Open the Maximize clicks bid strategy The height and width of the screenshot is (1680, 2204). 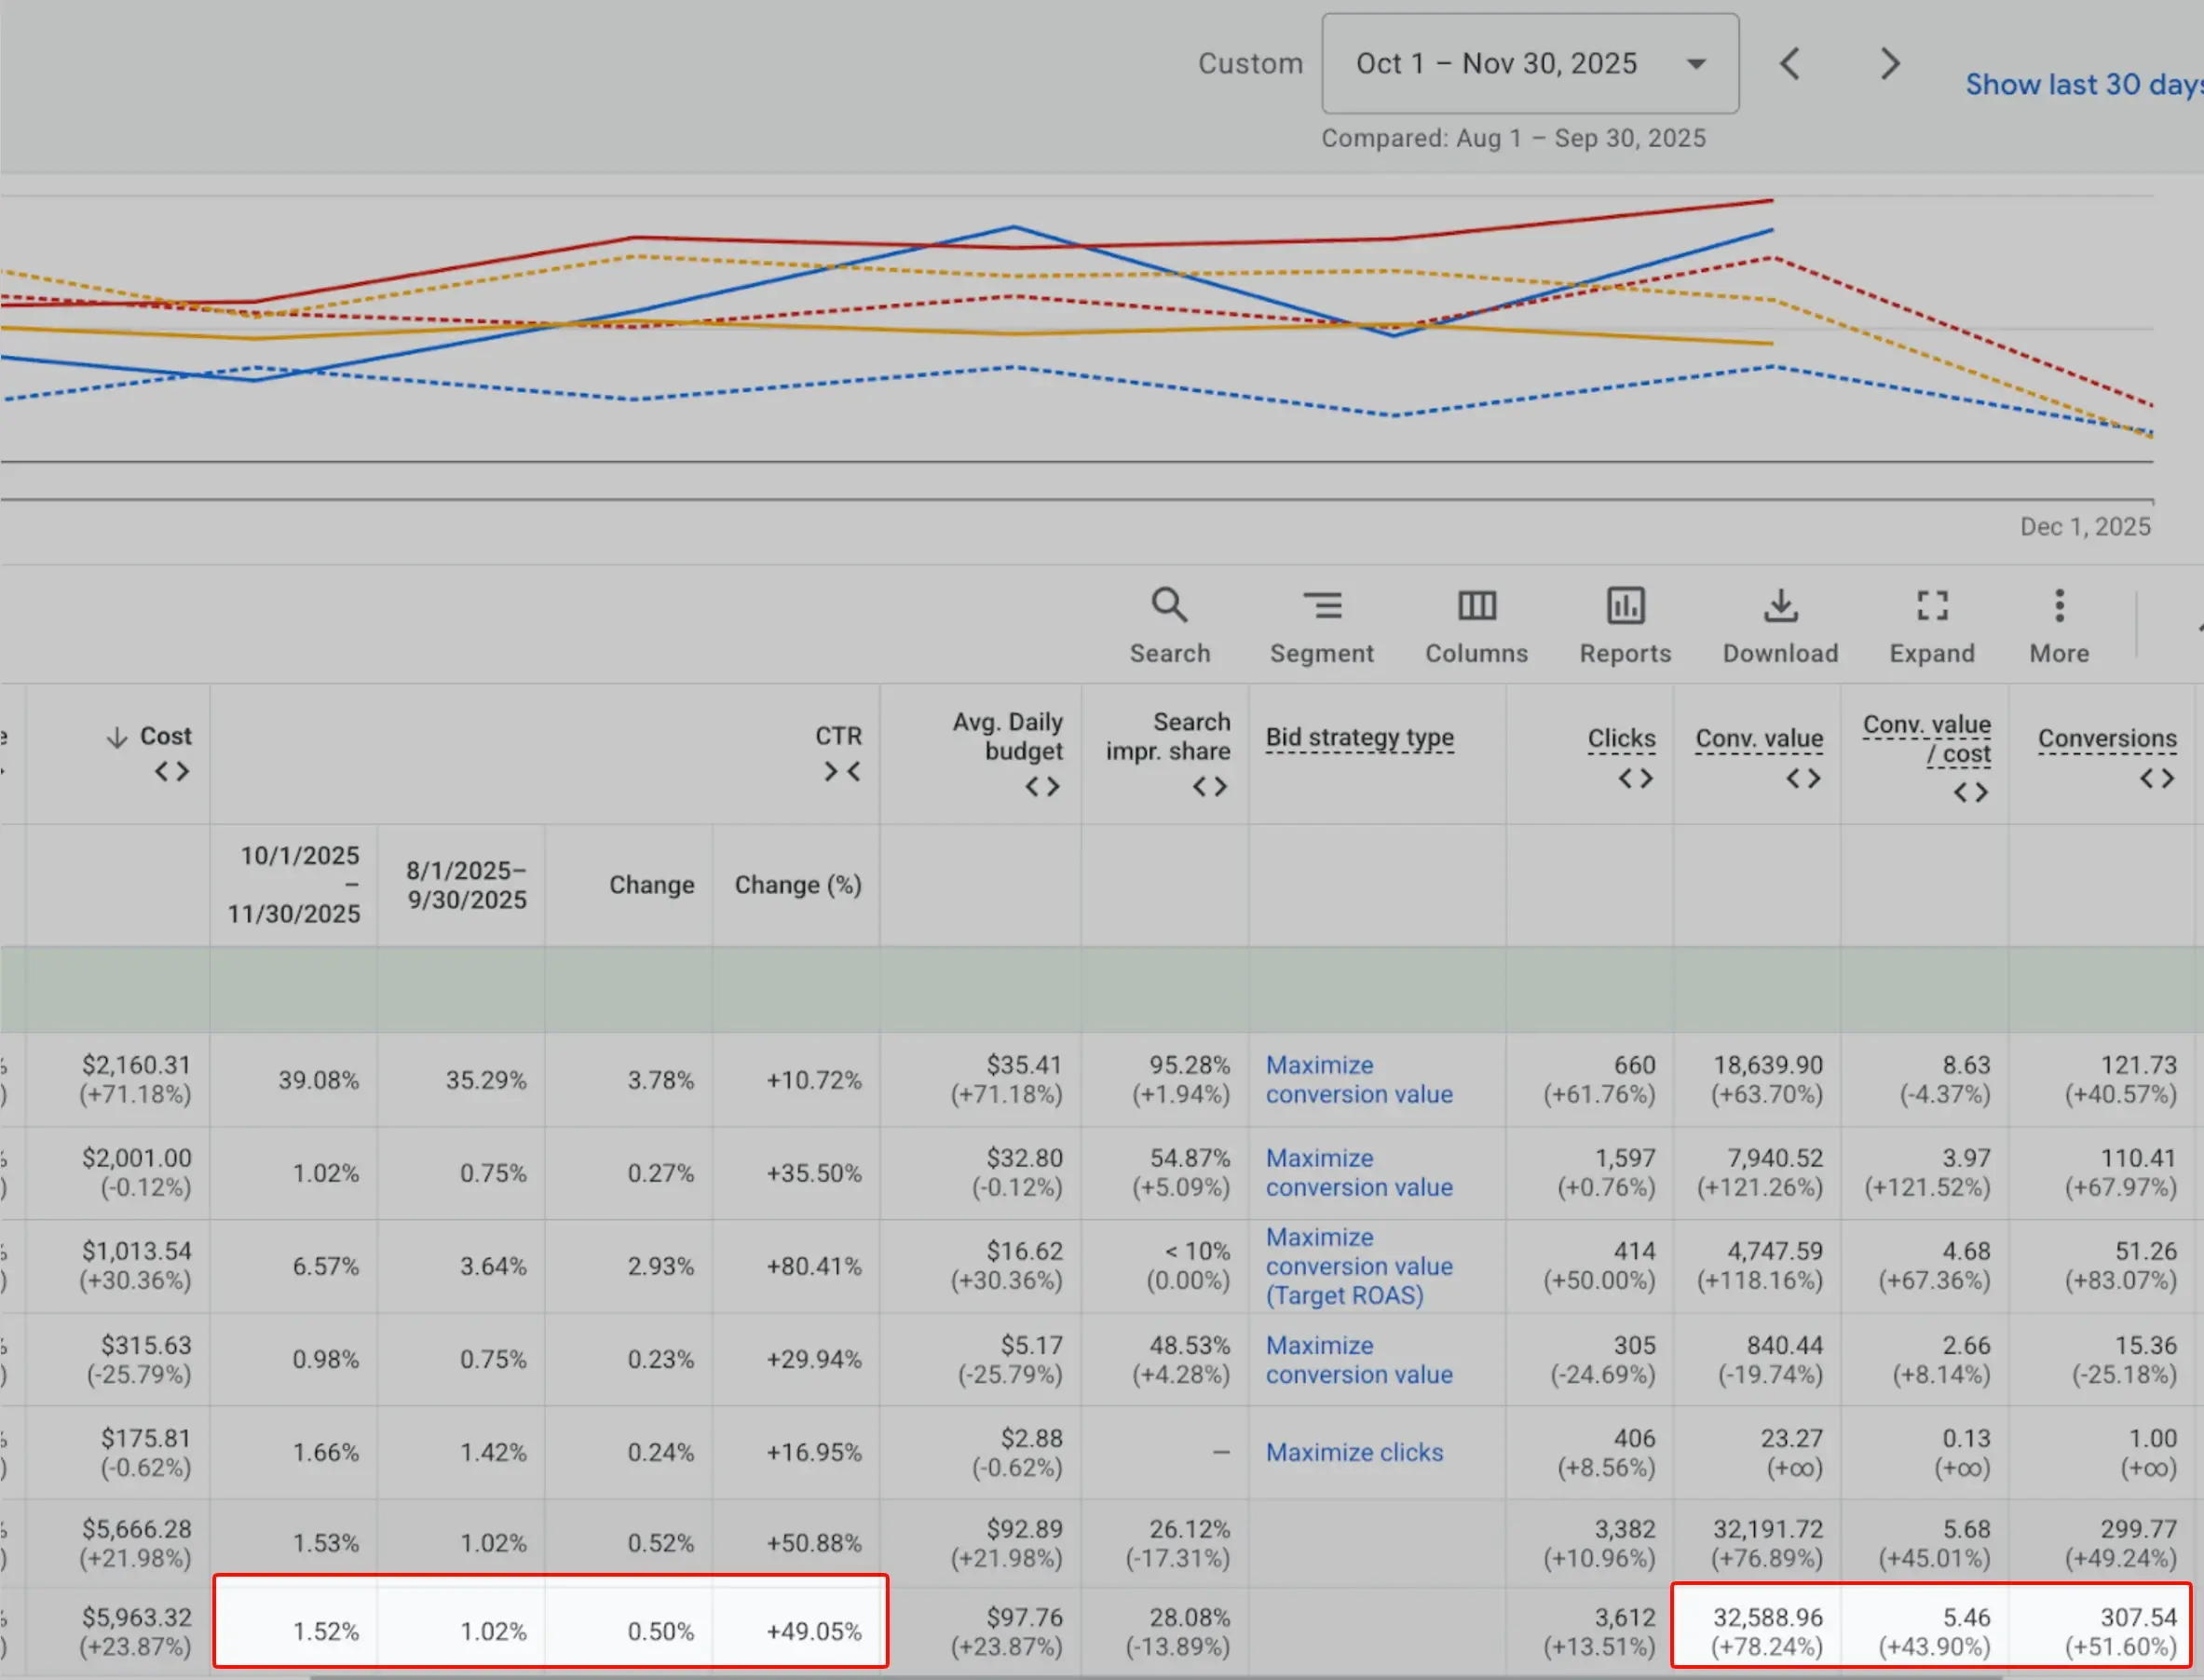click(1354, 1452)
